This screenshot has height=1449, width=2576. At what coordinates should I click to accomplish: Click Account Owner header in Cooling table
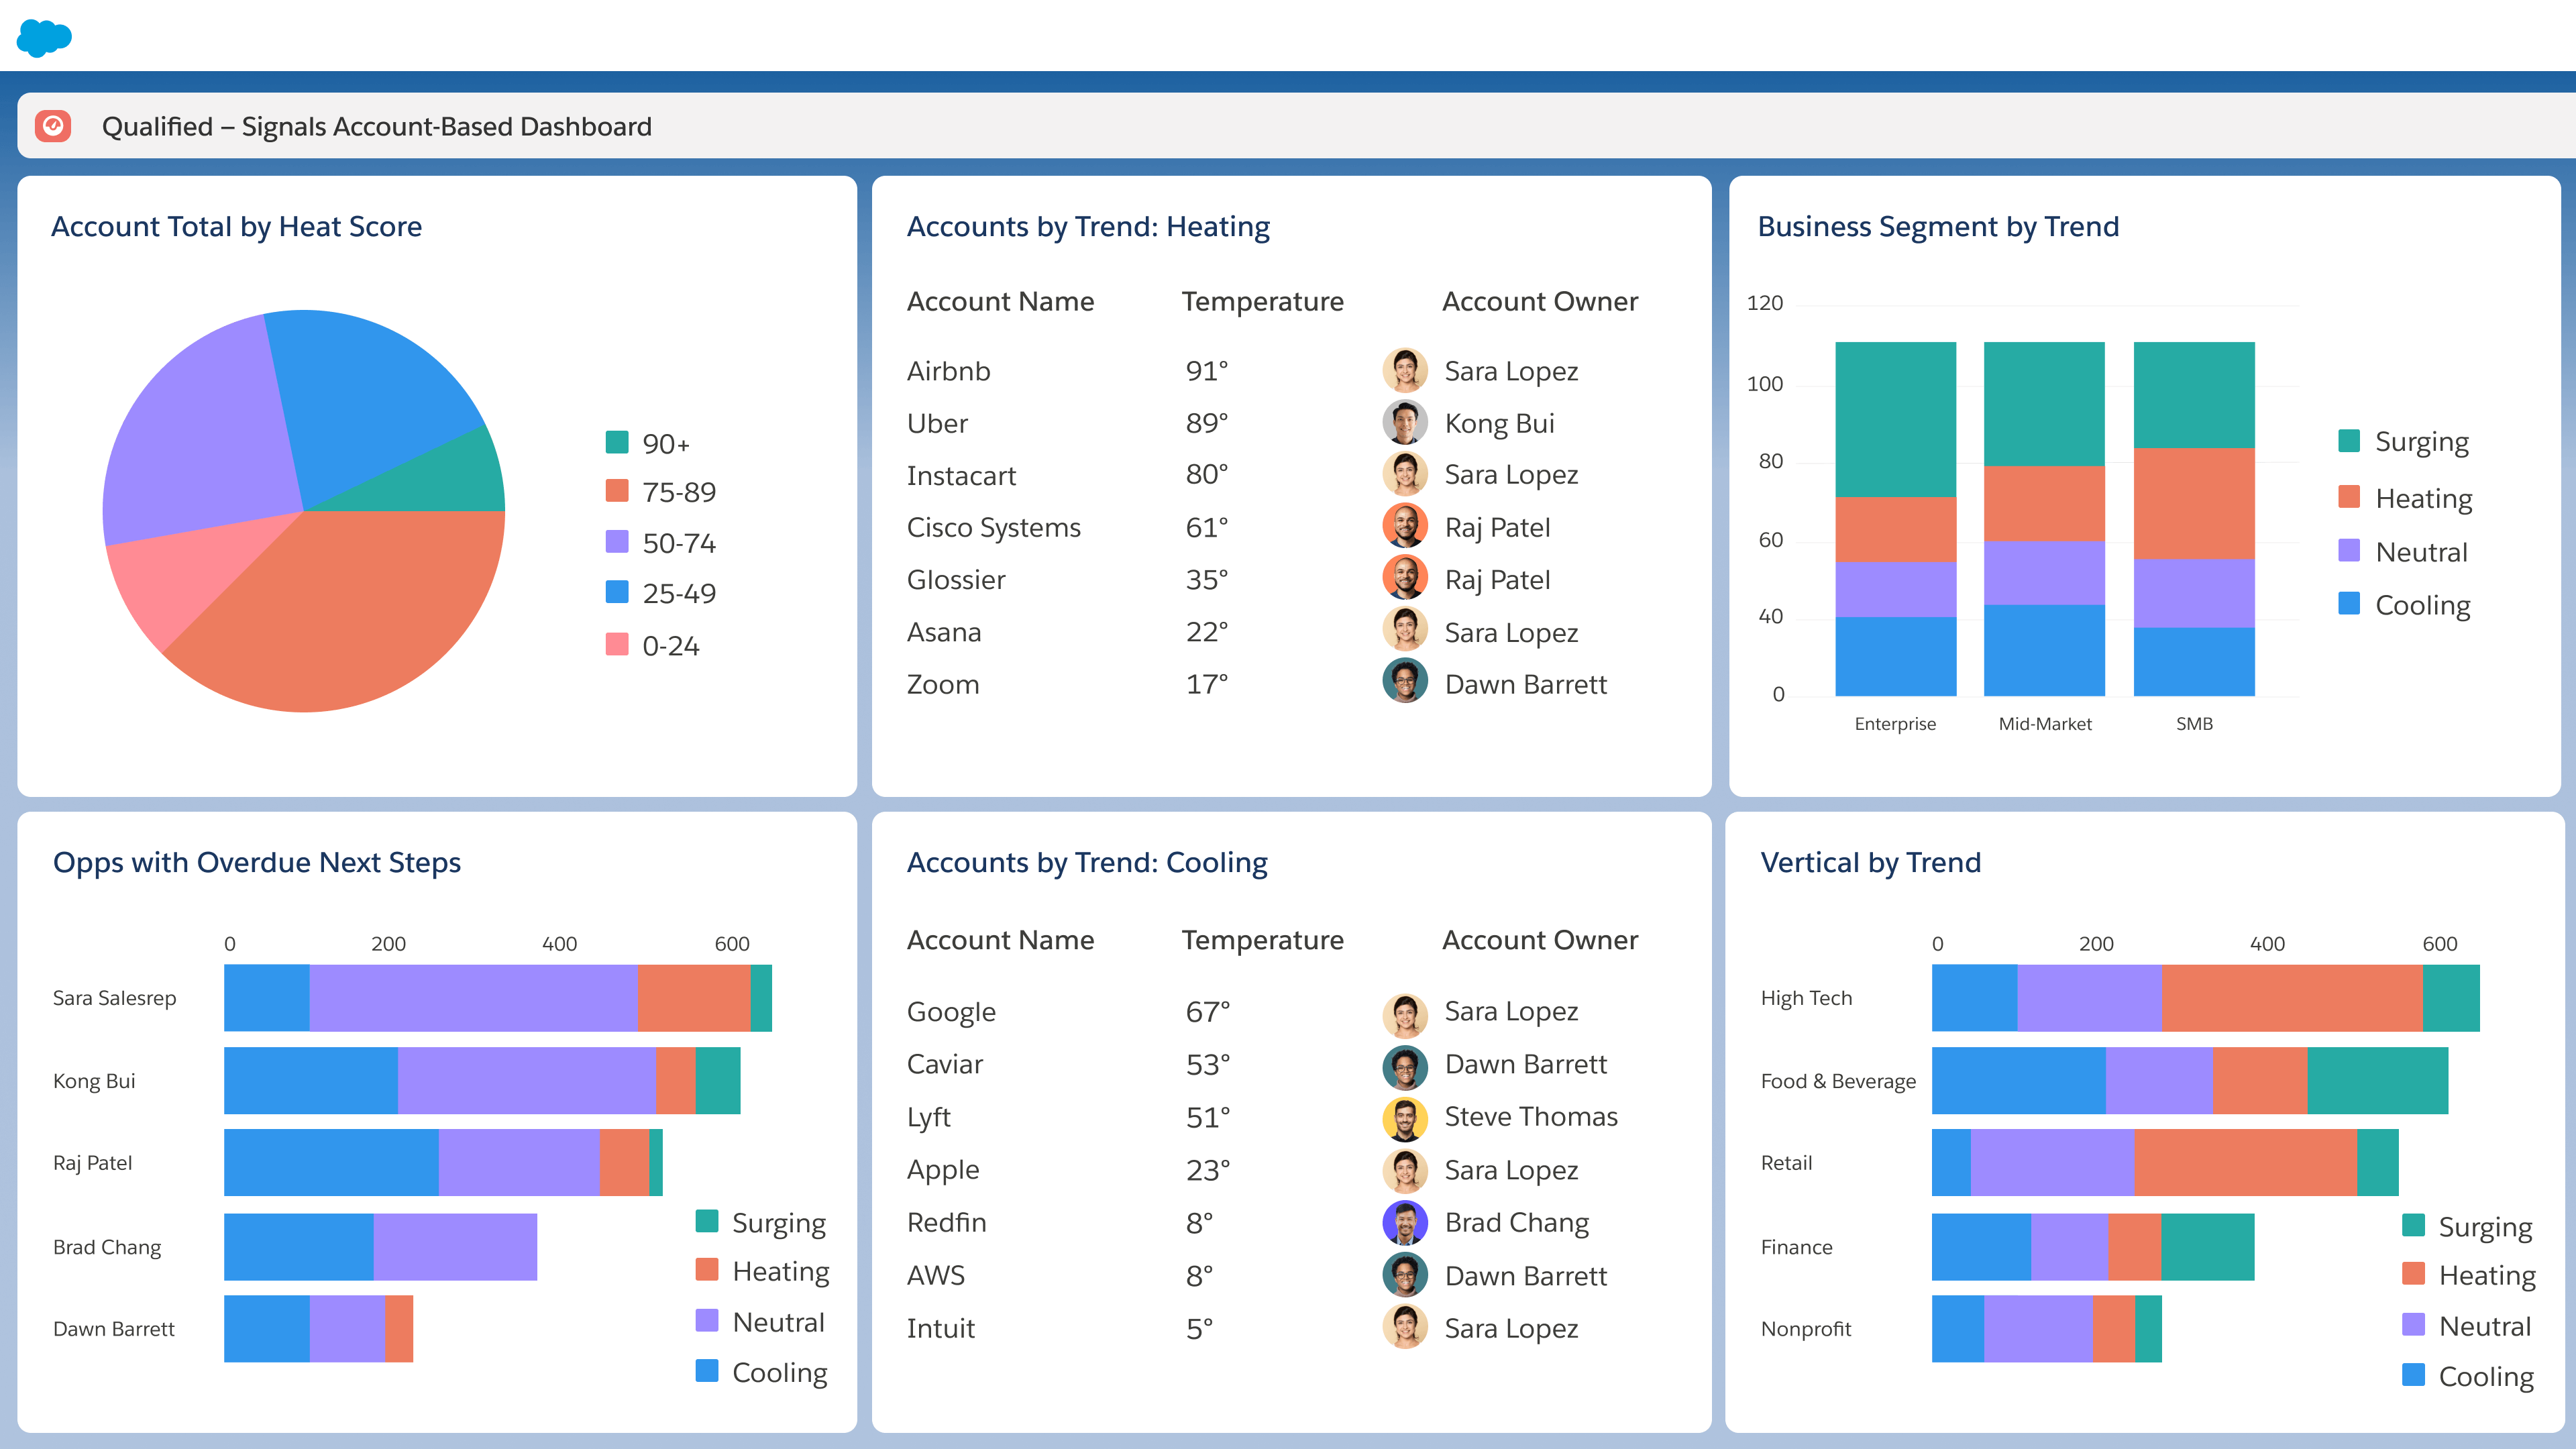click(x=1540, y=940)
